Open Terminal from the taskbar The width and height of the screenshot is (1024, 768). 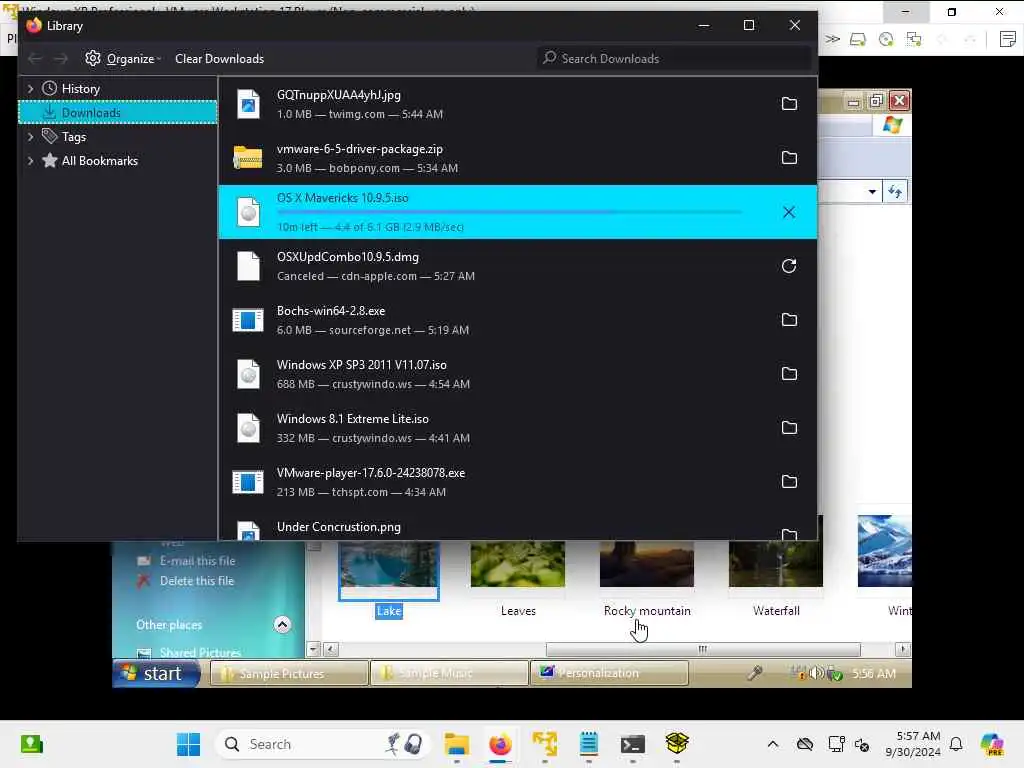(633, 744)
